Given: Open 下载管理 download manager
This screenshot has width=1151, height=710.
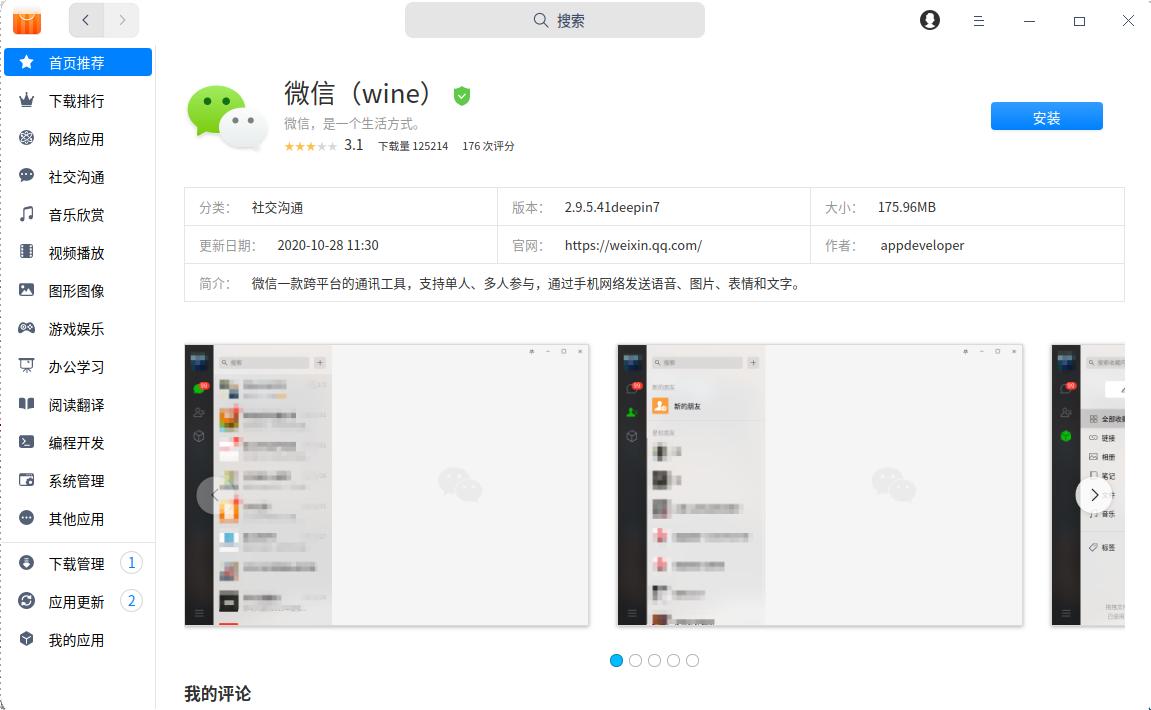Looking at the screenshot, I should (76, 562).
